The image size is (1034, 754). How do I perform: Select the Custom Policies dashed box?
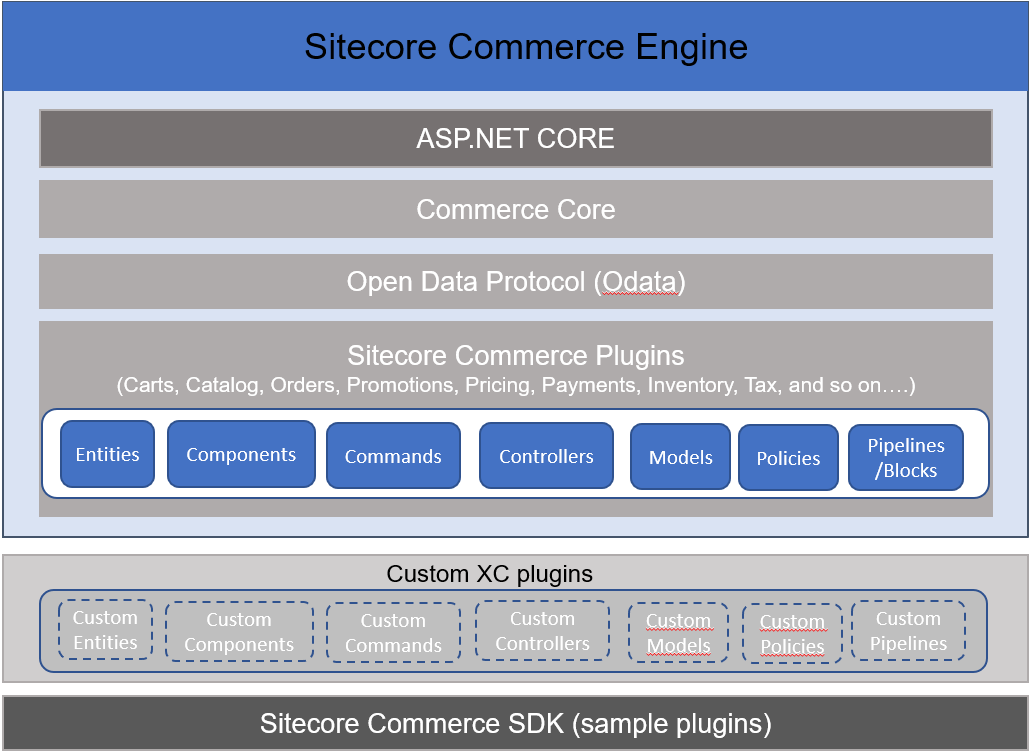point(792,633)
